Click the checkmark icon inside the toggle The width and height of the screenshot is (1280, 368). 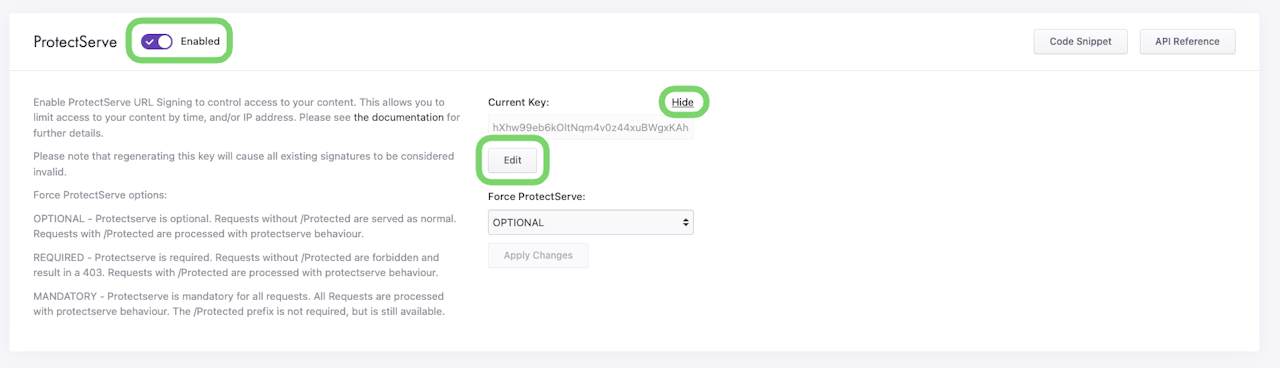click(x=150, y=42)
